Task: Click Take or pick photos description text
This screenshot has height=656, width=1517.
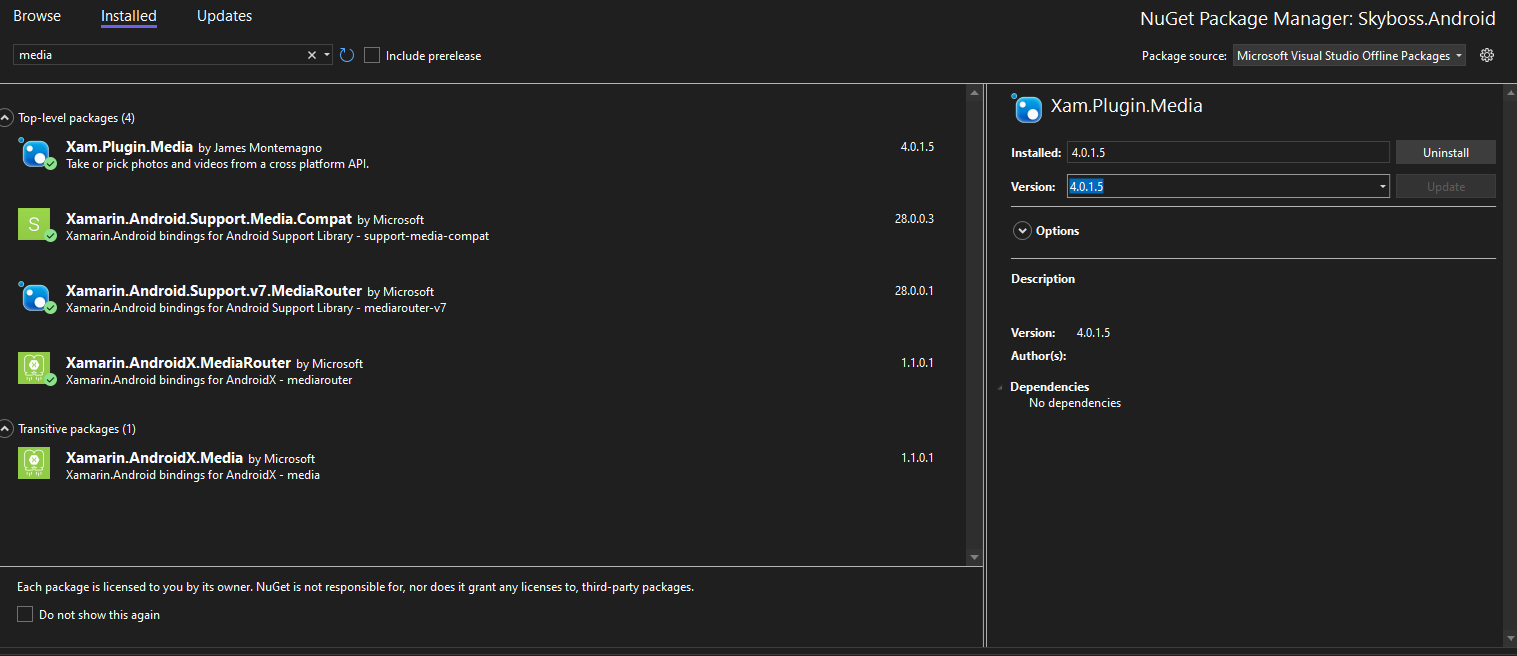Action: point(217,164)
